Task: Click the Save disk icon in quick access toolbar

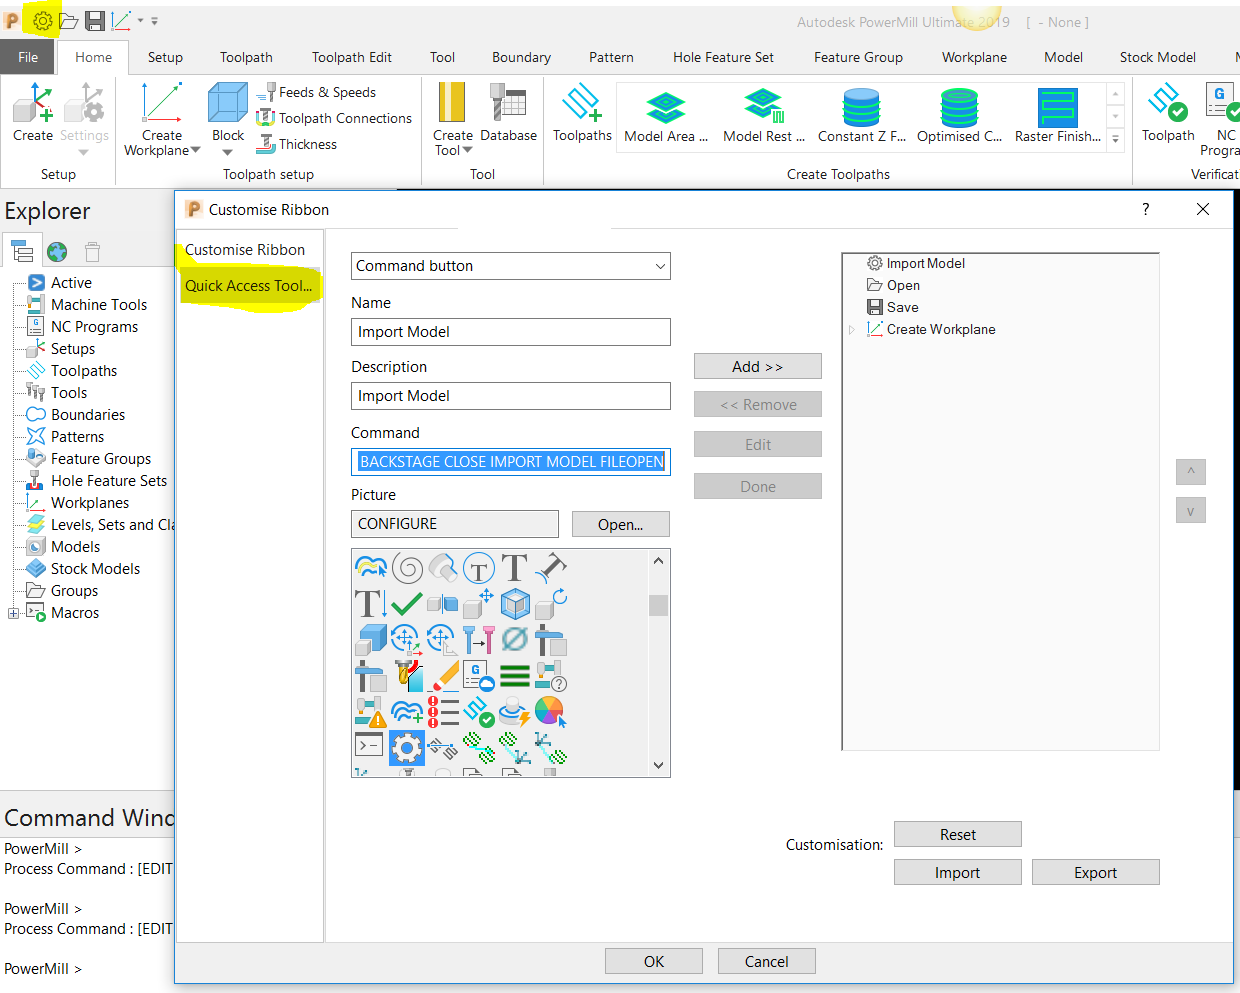Action: tap(95, 21)
